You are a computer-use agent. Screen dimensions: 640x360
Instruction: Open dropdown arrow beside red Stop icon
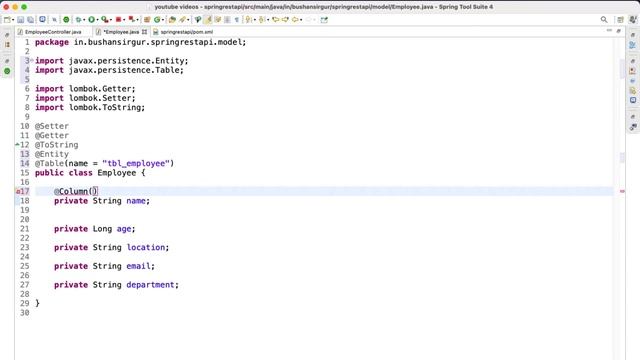coord(124,20)
